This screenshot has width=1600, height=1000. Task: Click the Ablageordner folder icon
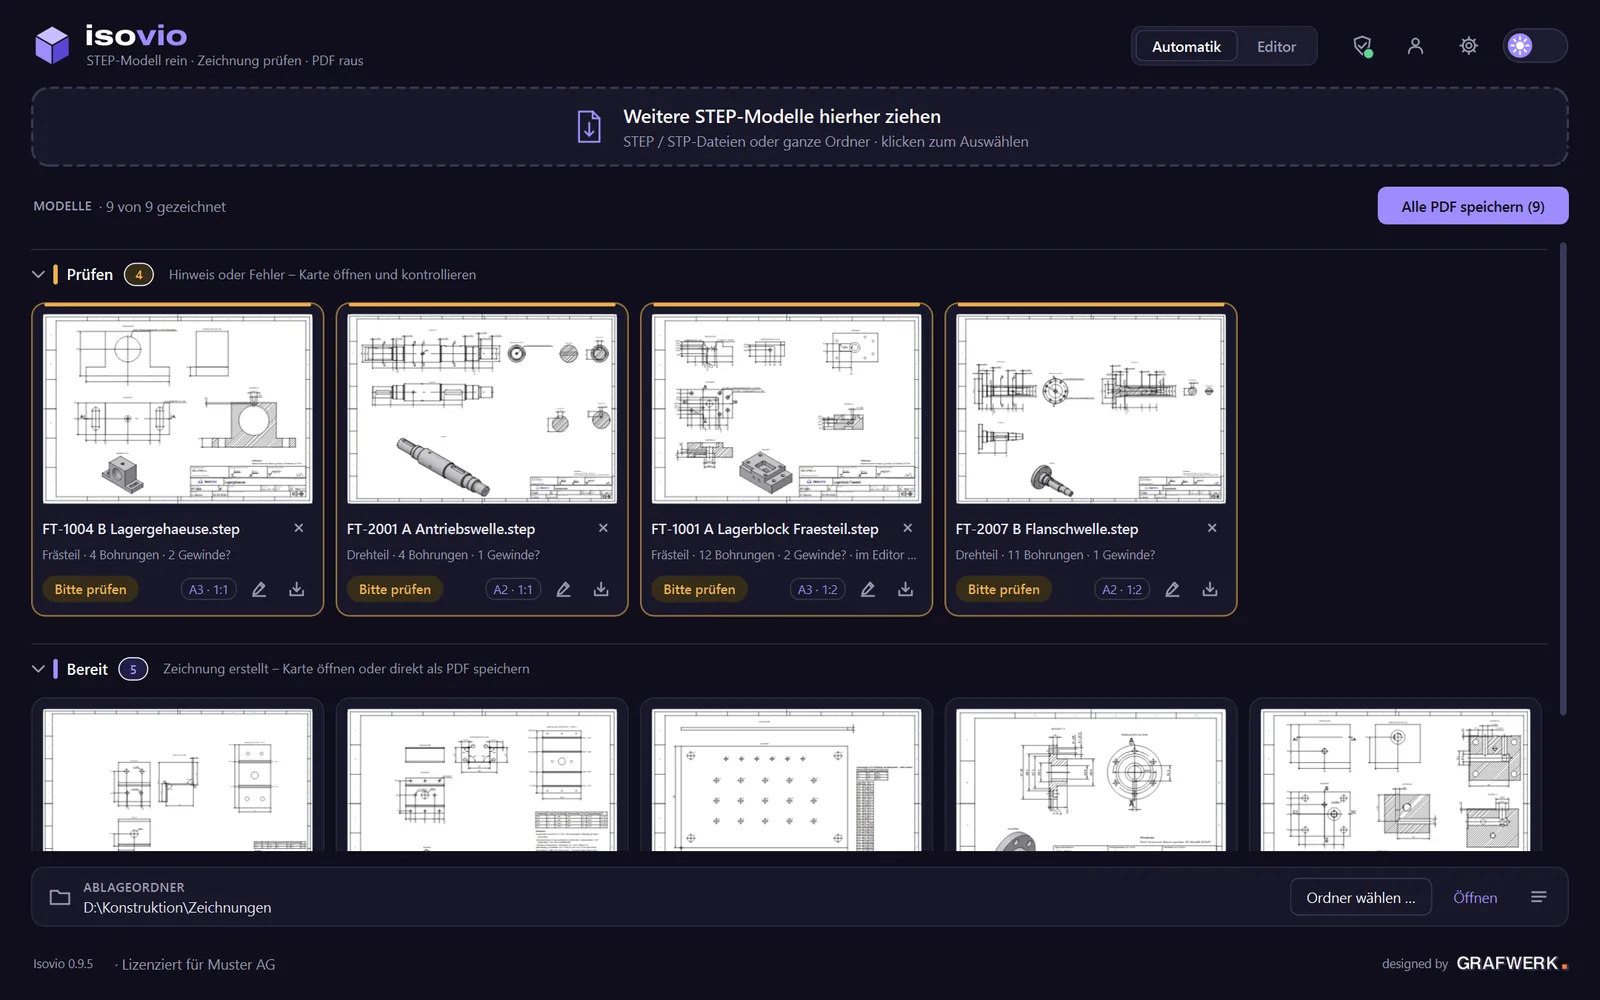[x=60, y=897]
